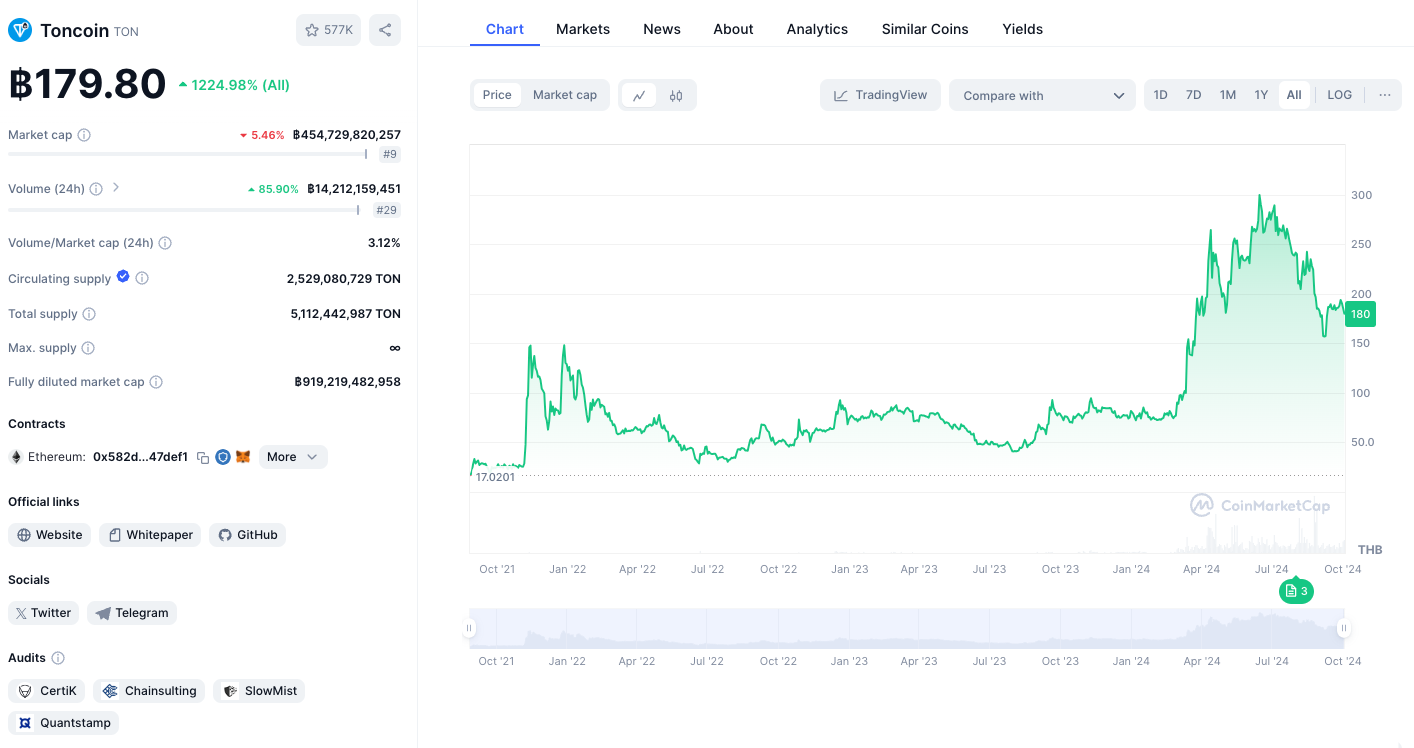1414x748 pixels.
Task: Click the Total supply info icon
Action: click(89, 314)
